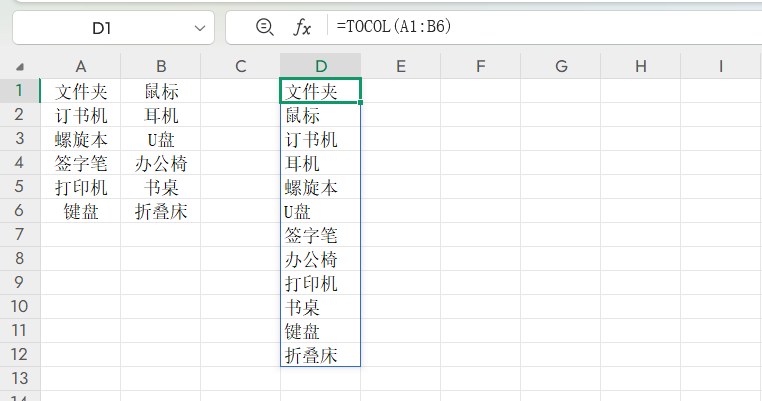The height and width of the screenshot is (401, 762).
Task: Select row 2 header
Action: point(19,115)
